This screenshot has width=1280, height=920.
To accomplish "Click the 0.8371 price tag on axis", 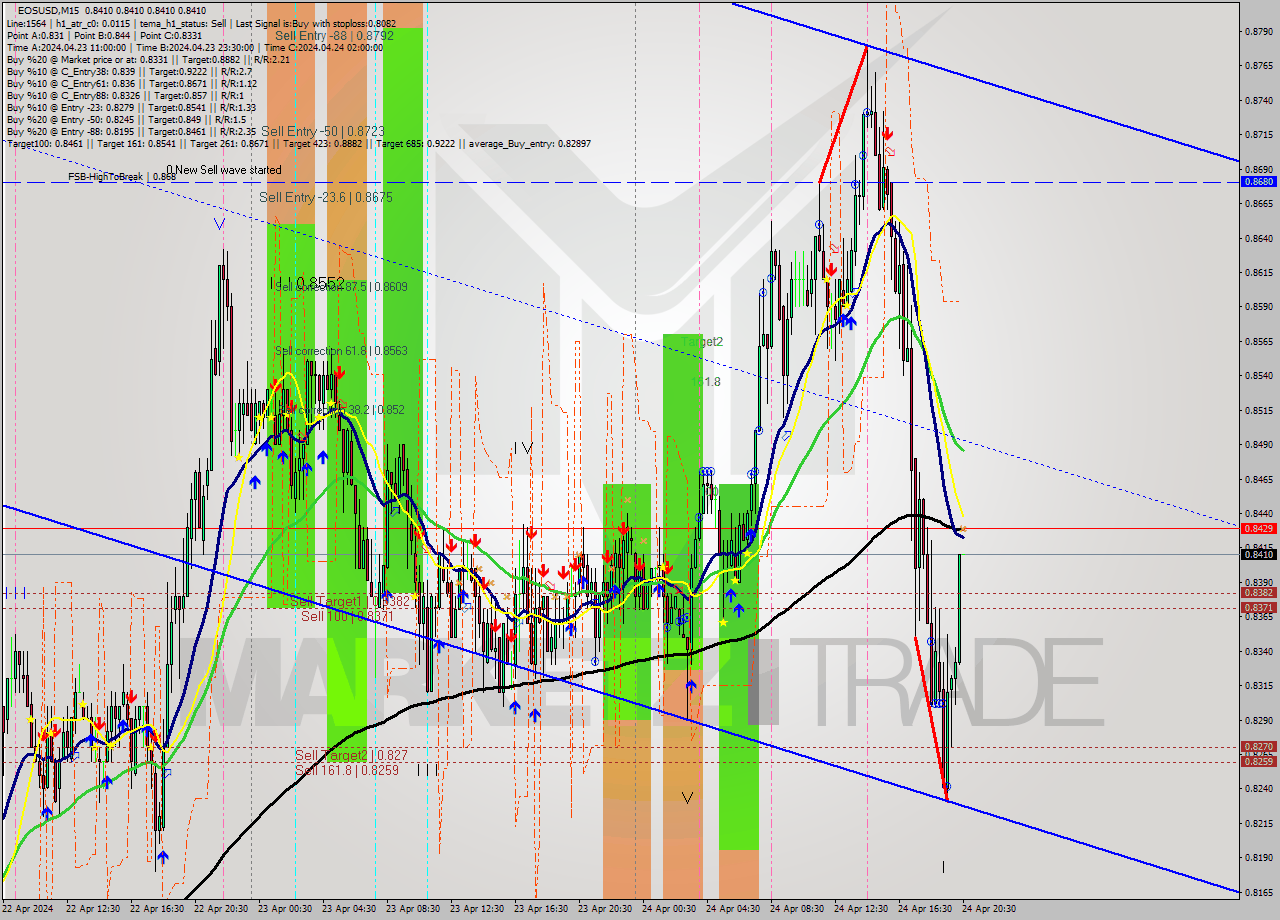I will pos(1258,608).
